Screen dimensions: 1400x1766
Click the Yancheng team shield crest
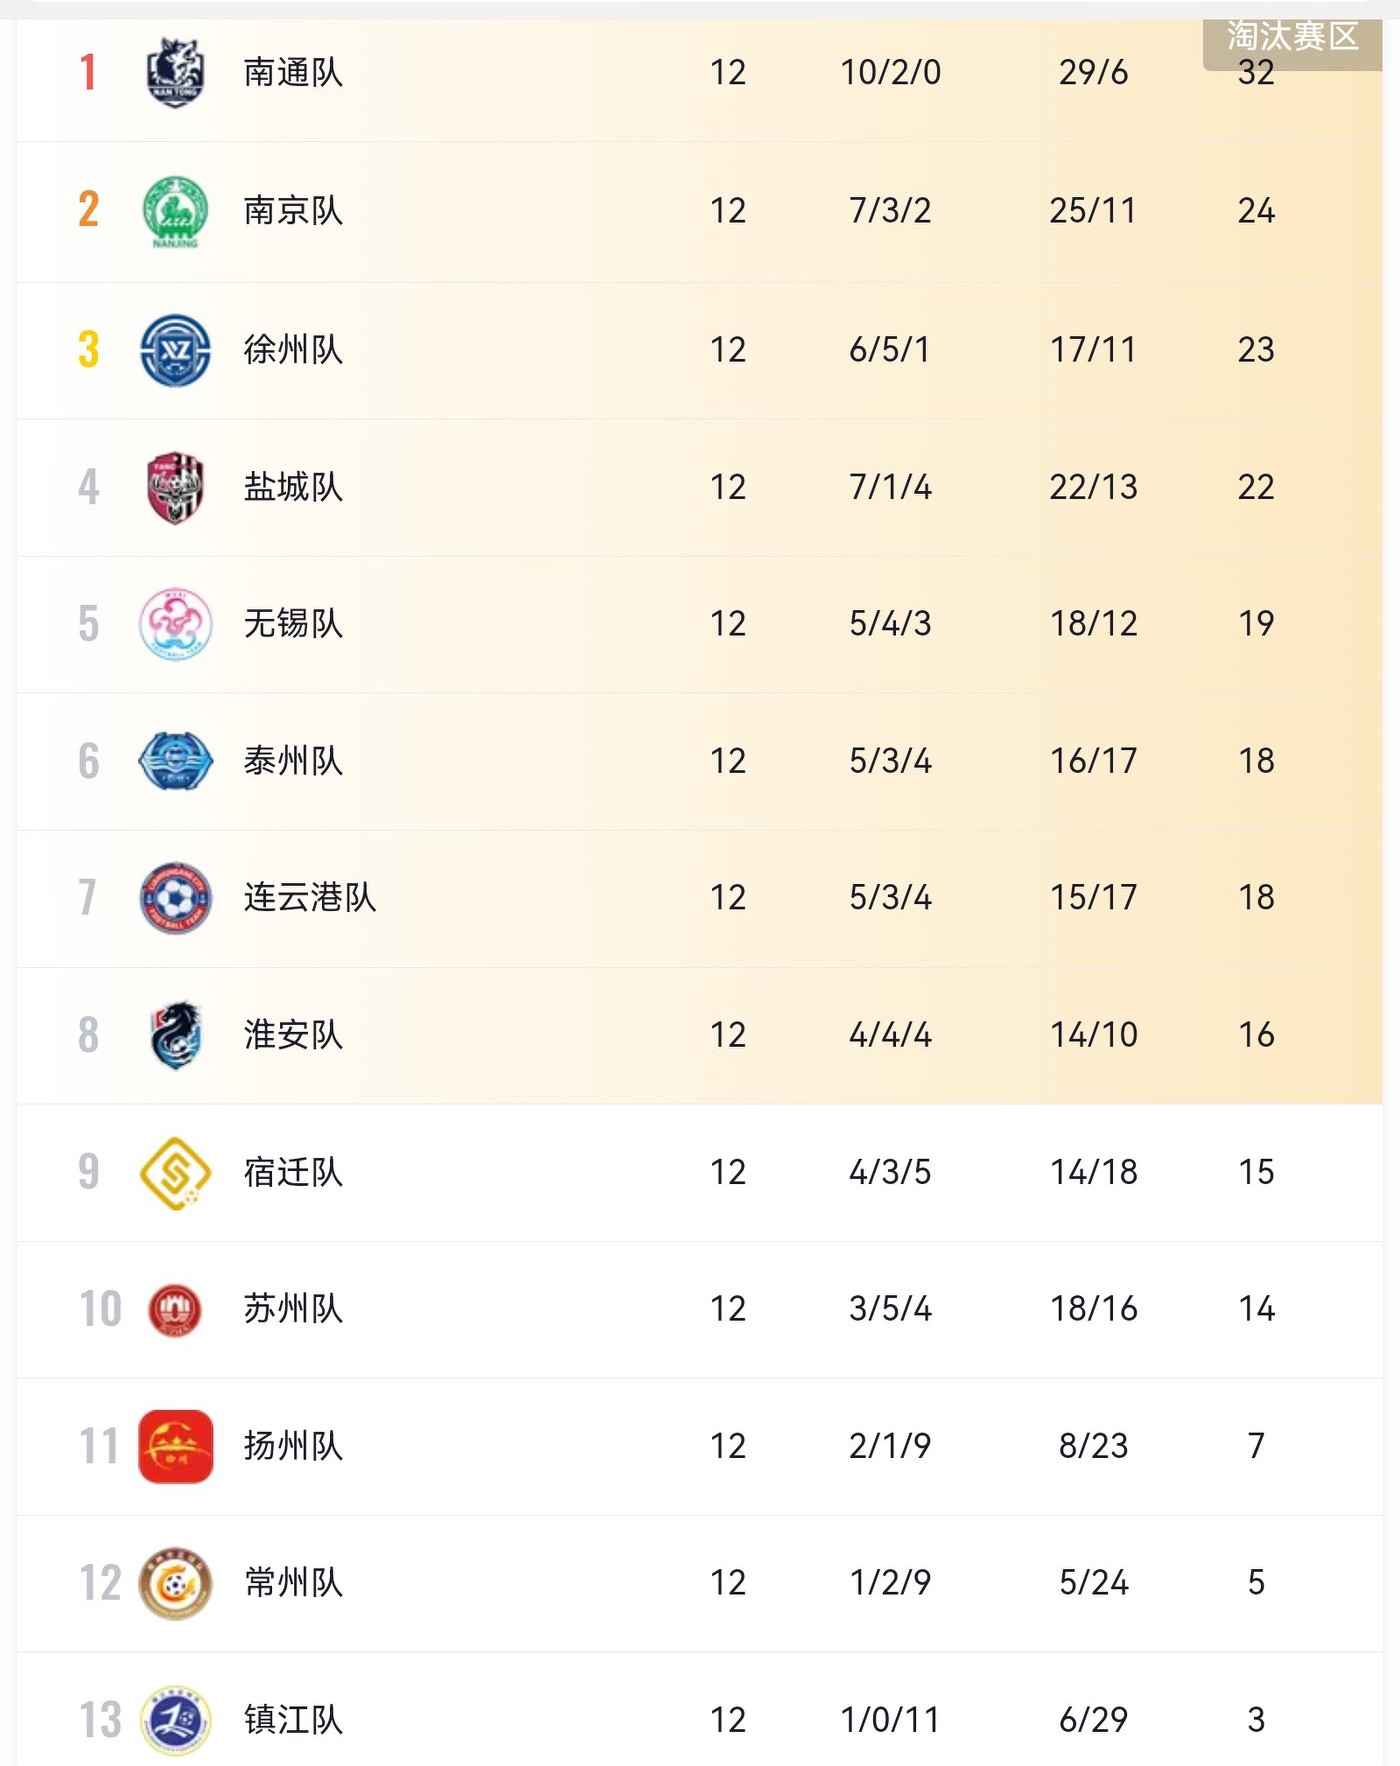pyautogui.click(x=175, y=487)
